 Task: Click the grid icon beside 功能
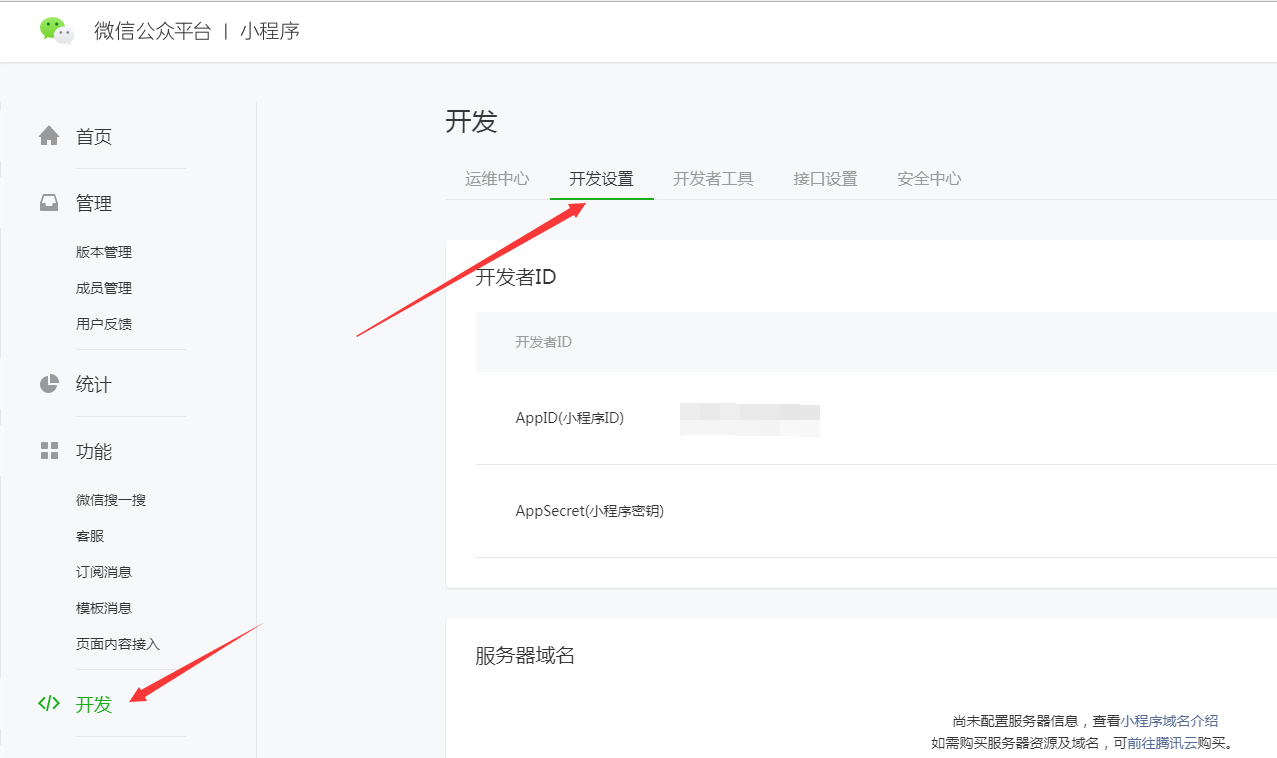tap(49, 451)
